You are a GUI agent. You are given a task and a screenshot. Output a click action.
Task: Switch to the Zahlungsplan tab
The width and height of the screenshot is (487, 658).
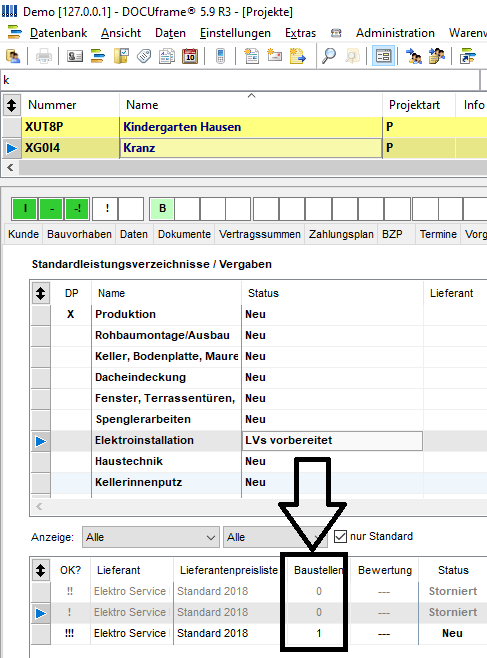pos(341,234)
